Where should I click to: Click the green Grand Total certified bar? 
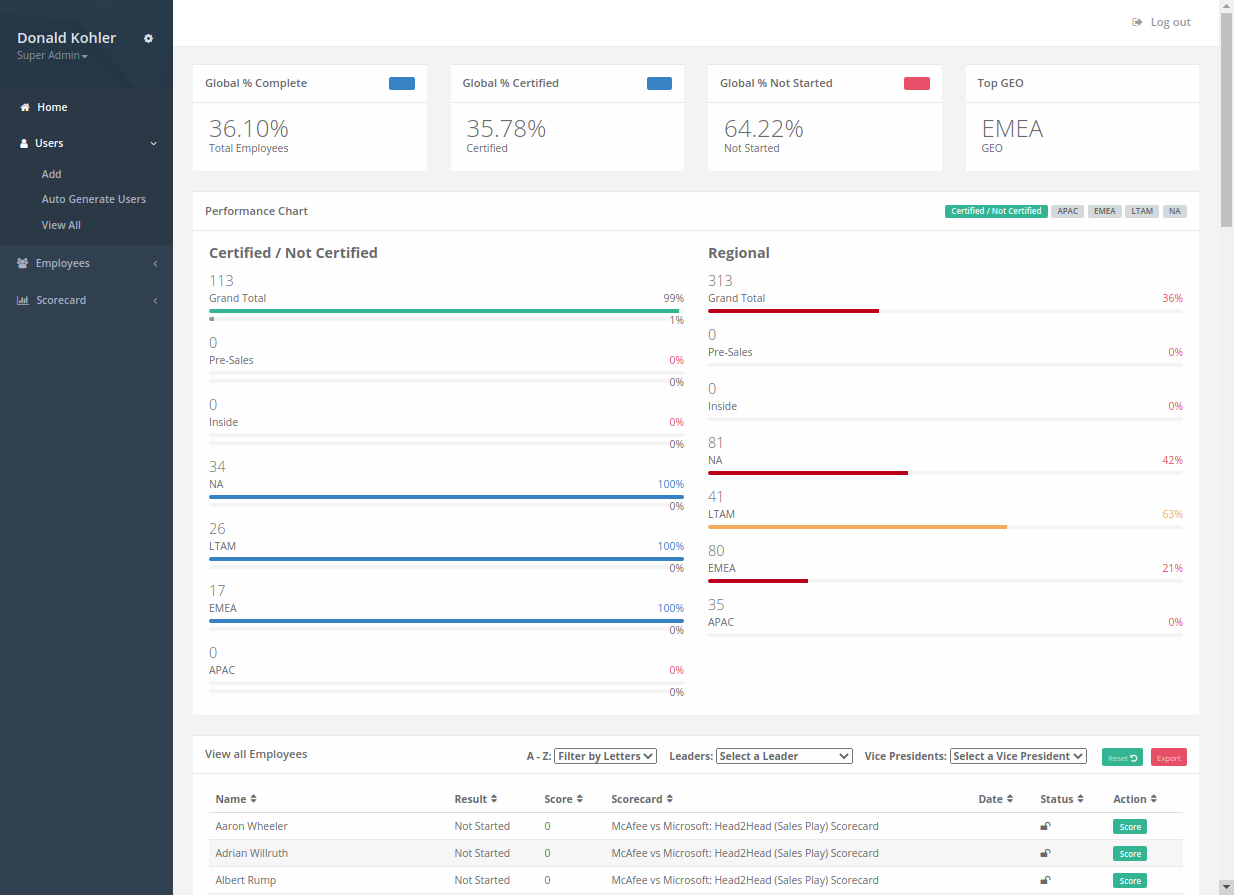pos(444,311)
